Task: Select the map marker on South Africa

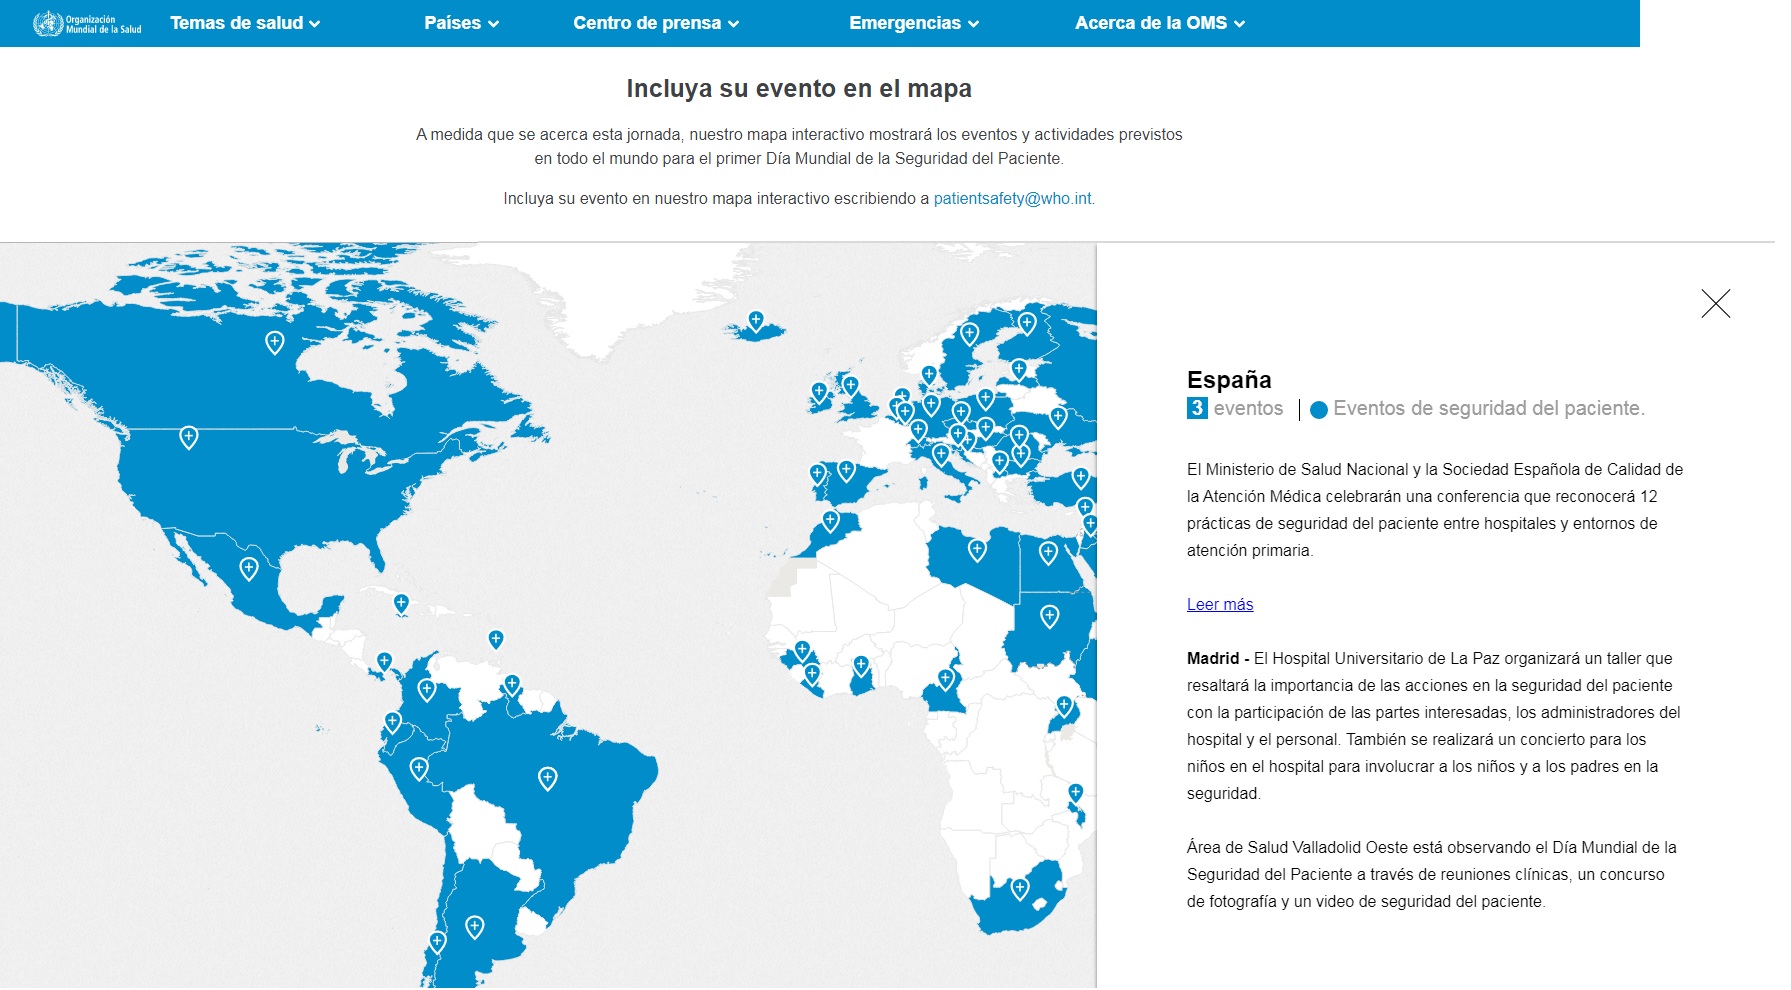Action: click(x=1020, y=887)
